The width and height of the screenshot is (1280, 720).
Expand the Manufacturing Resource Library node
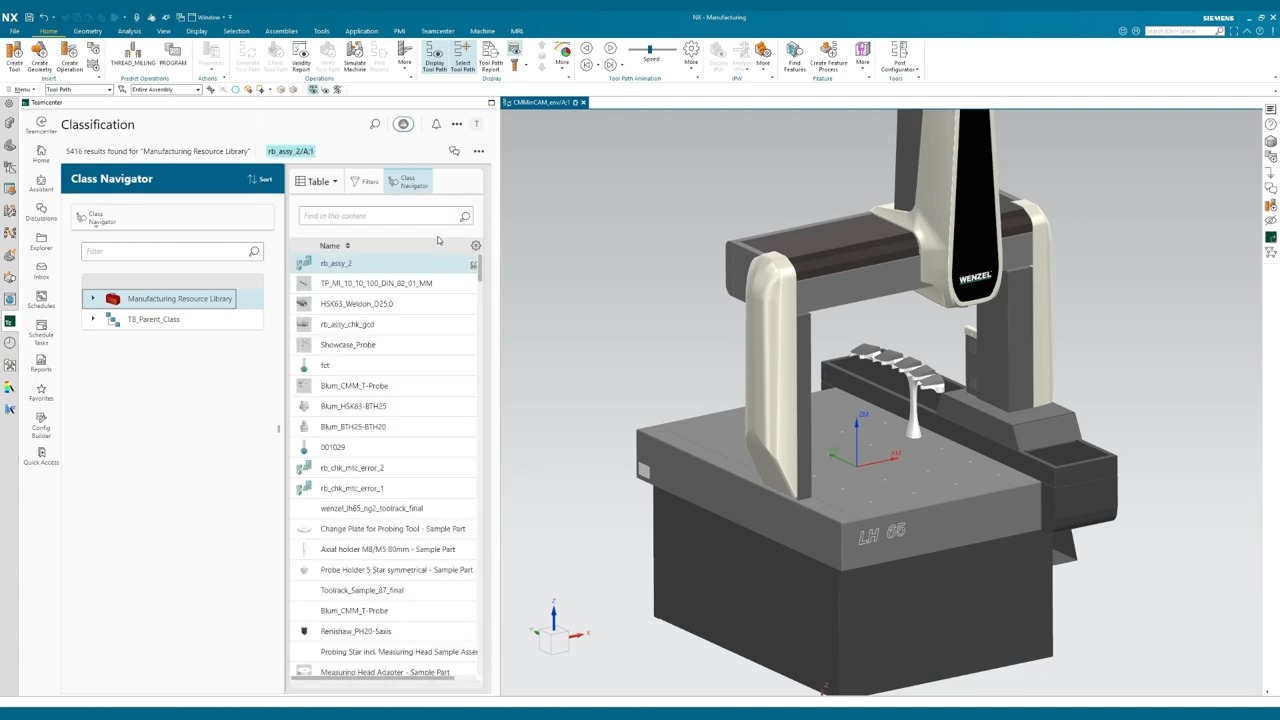point(93,298)
